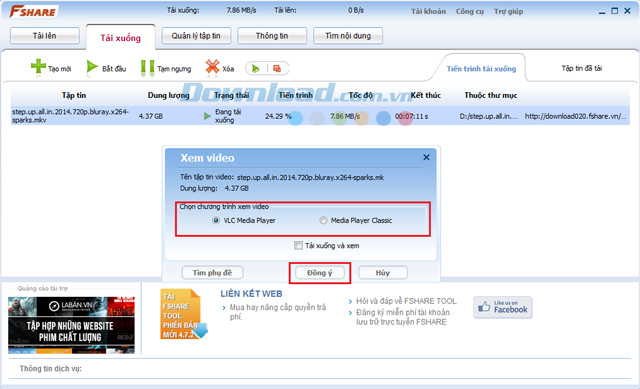This screenshot has height=389, width=640.
Task: Click the D:/step.up.all.in... folder cell
Action: [x=489, y=116]
